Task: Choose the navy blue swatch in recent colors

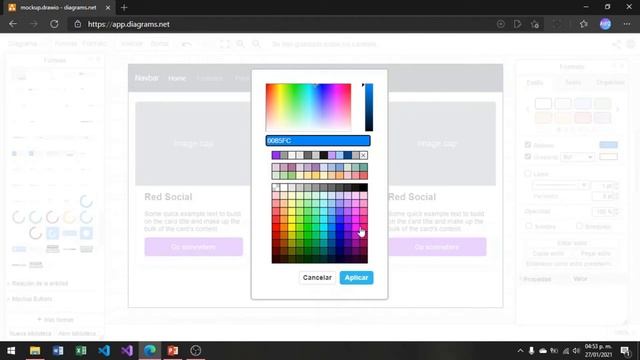Action: (347, 156)
